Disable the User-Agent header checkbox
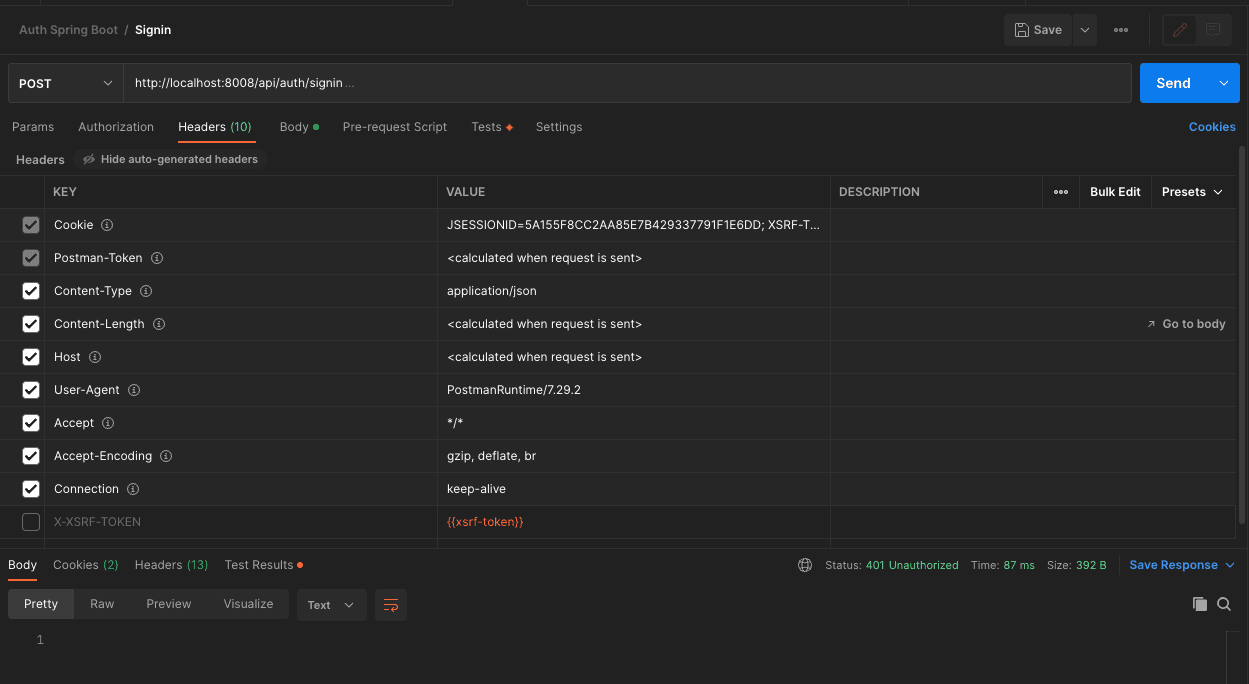This screenshot has width=1249, height=684. (30, 390)
